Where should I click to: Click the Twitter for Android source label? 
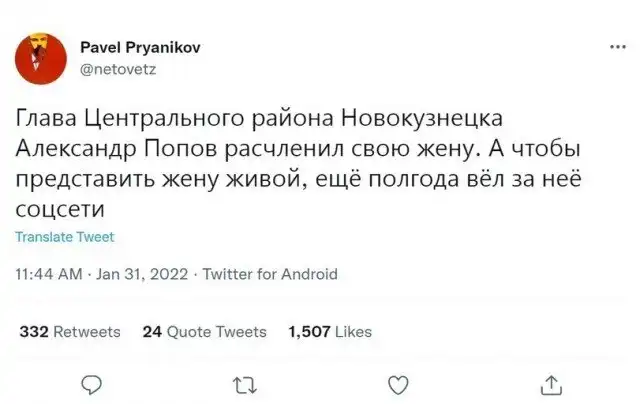270,274
